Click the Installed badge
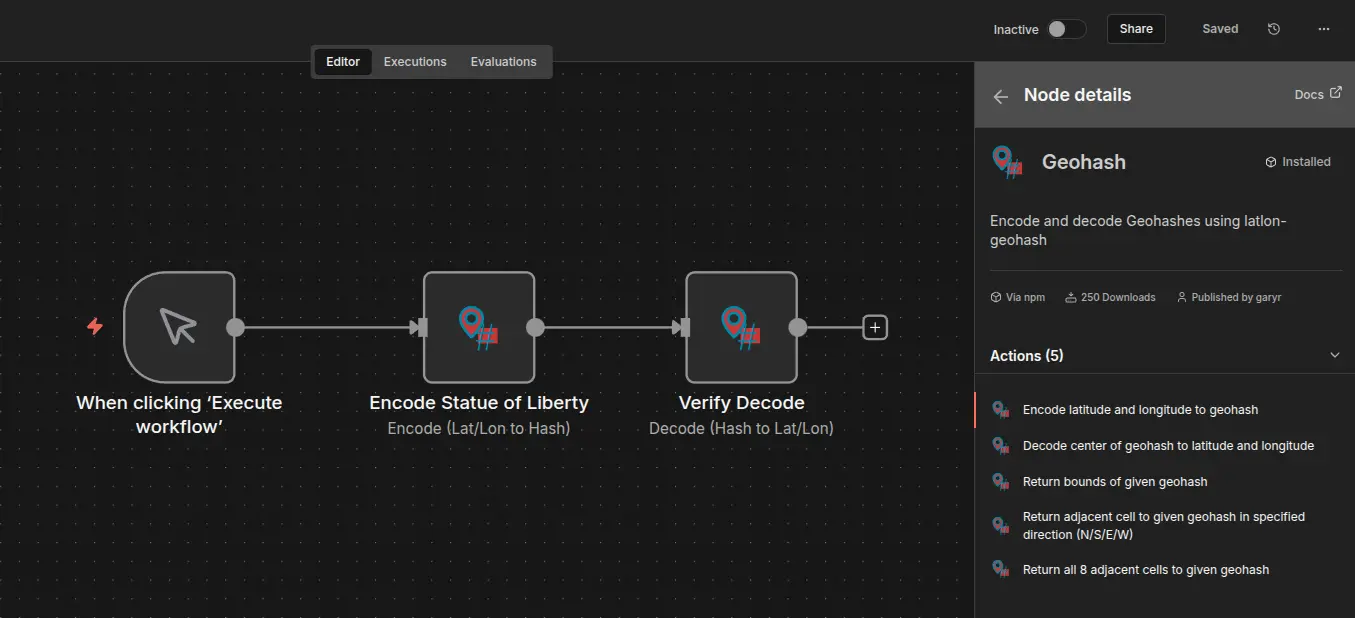Screen dimensions: 1355x618 (1298, 162)
